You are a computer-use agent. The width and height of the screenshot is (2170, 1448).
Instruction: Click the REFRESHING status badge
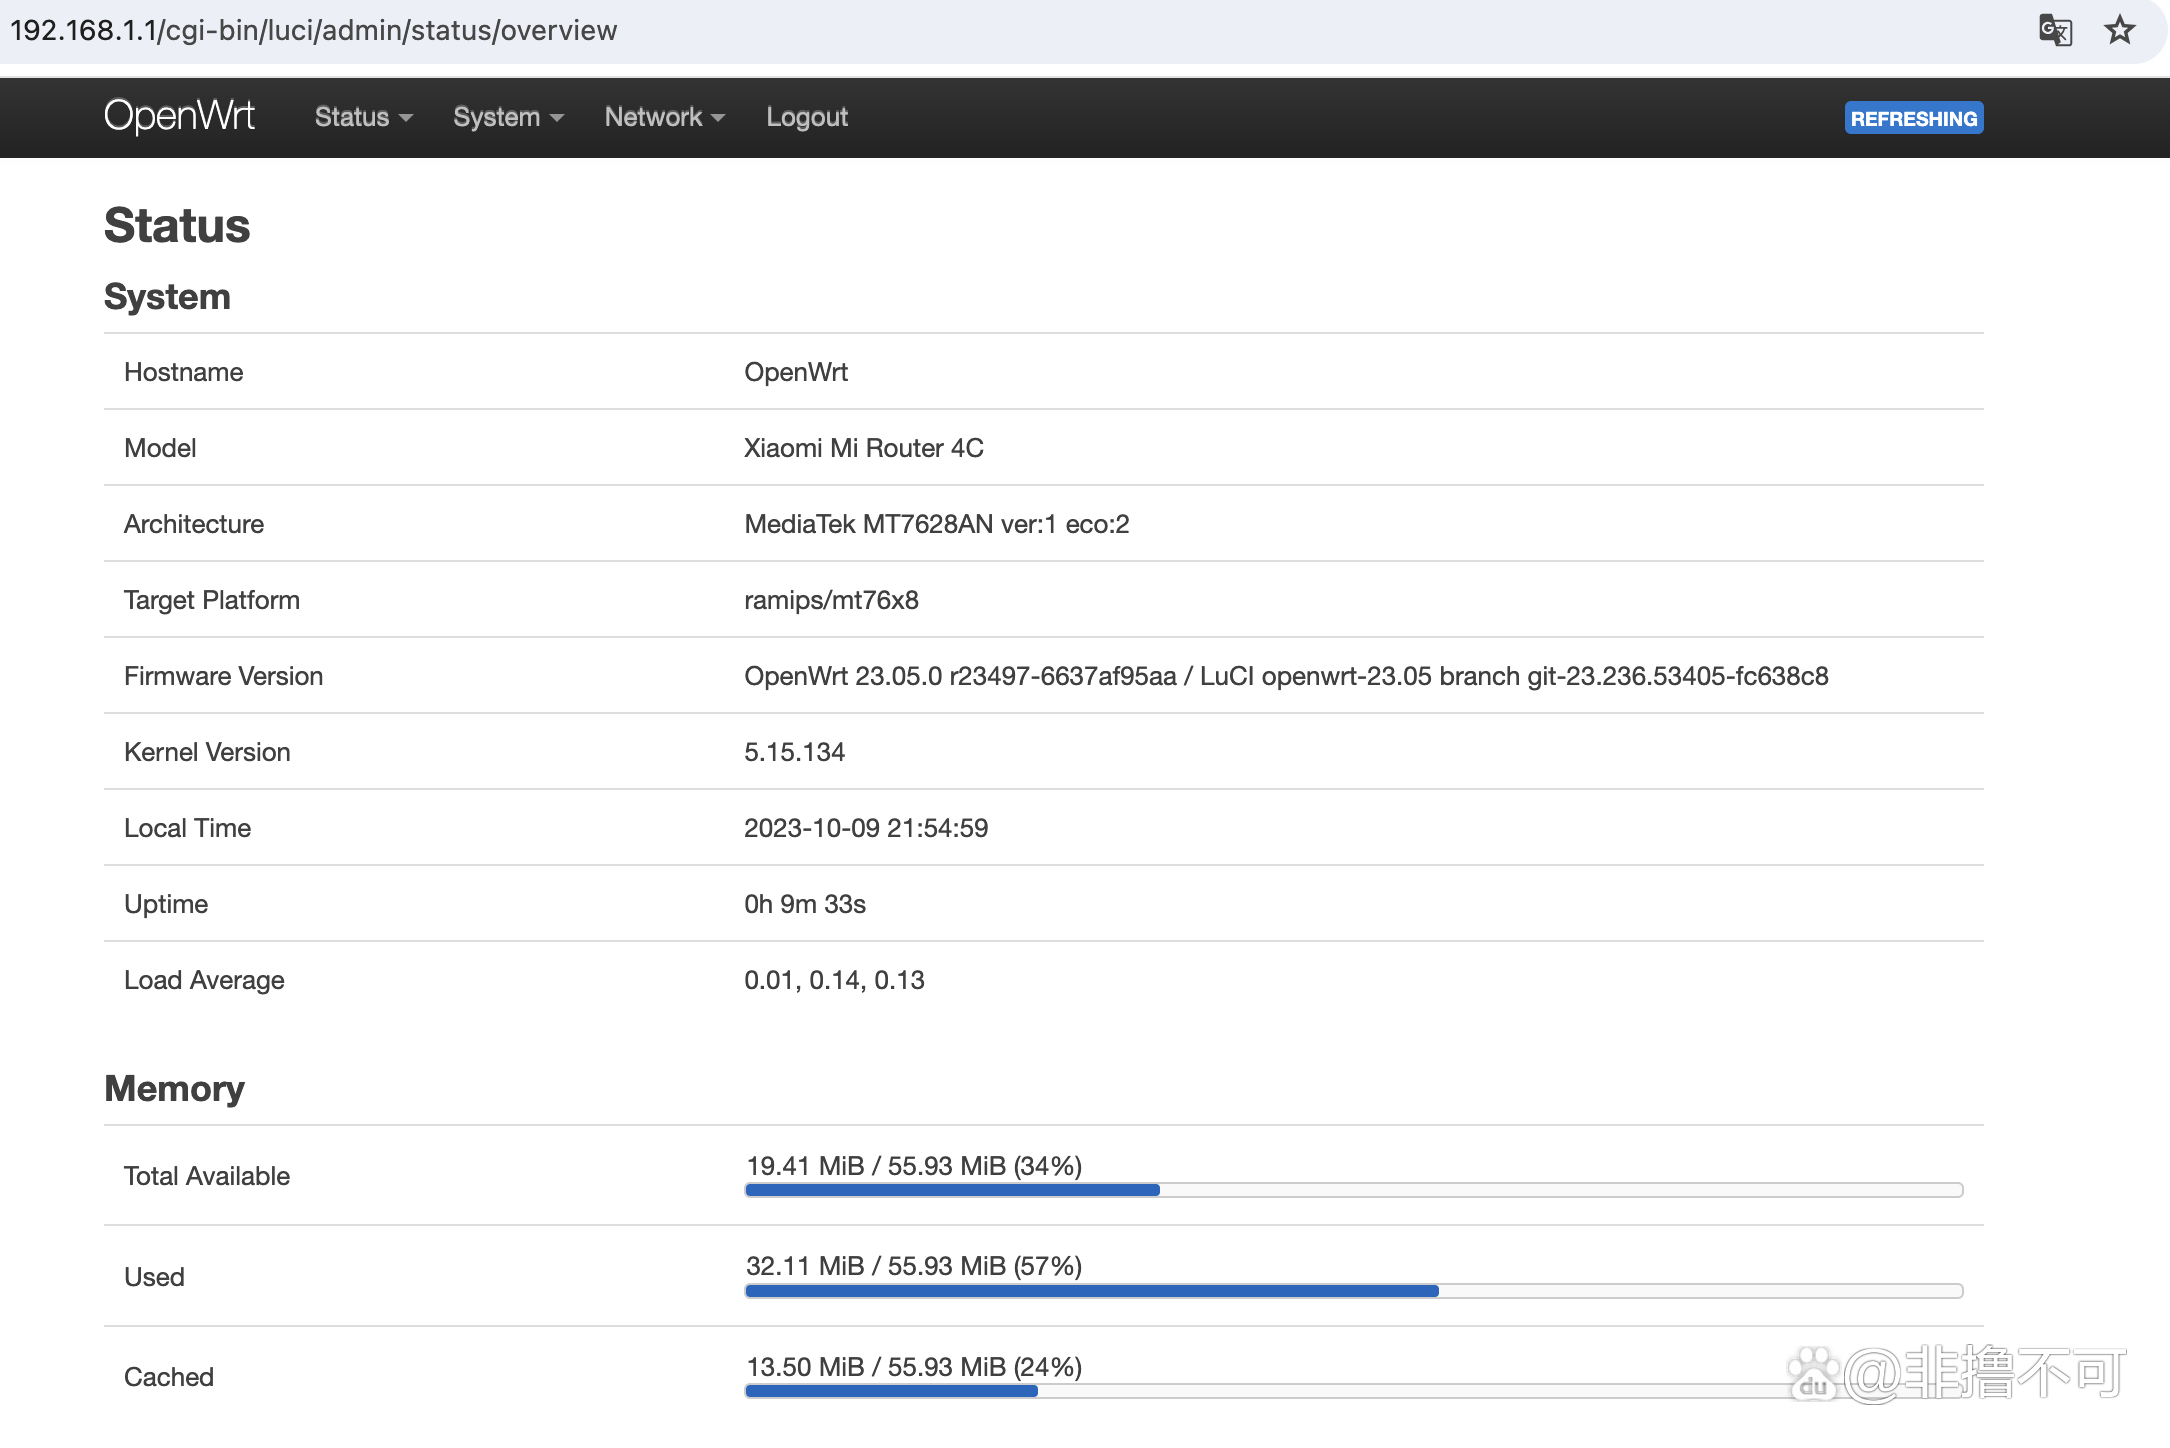1913,118
